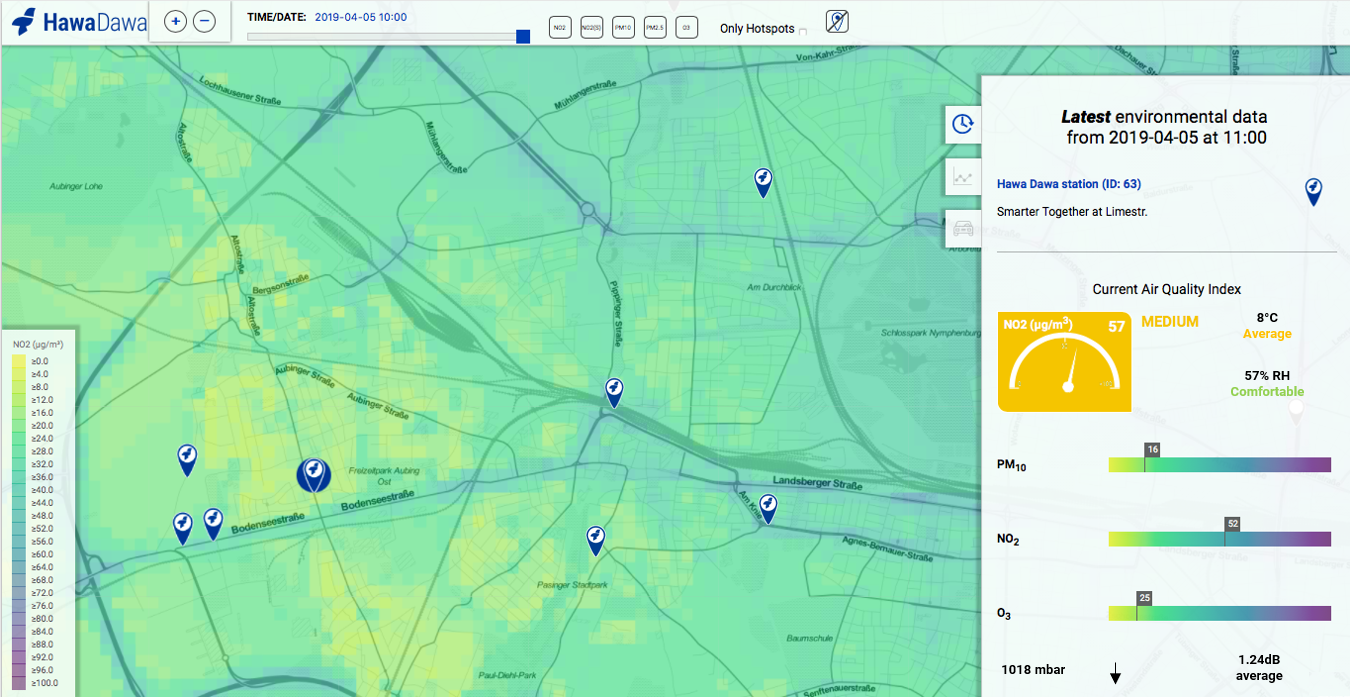This screenshot has height=699, width=1350.
Task: Toggle the map pin markers icon
Action: pos(837,21)
